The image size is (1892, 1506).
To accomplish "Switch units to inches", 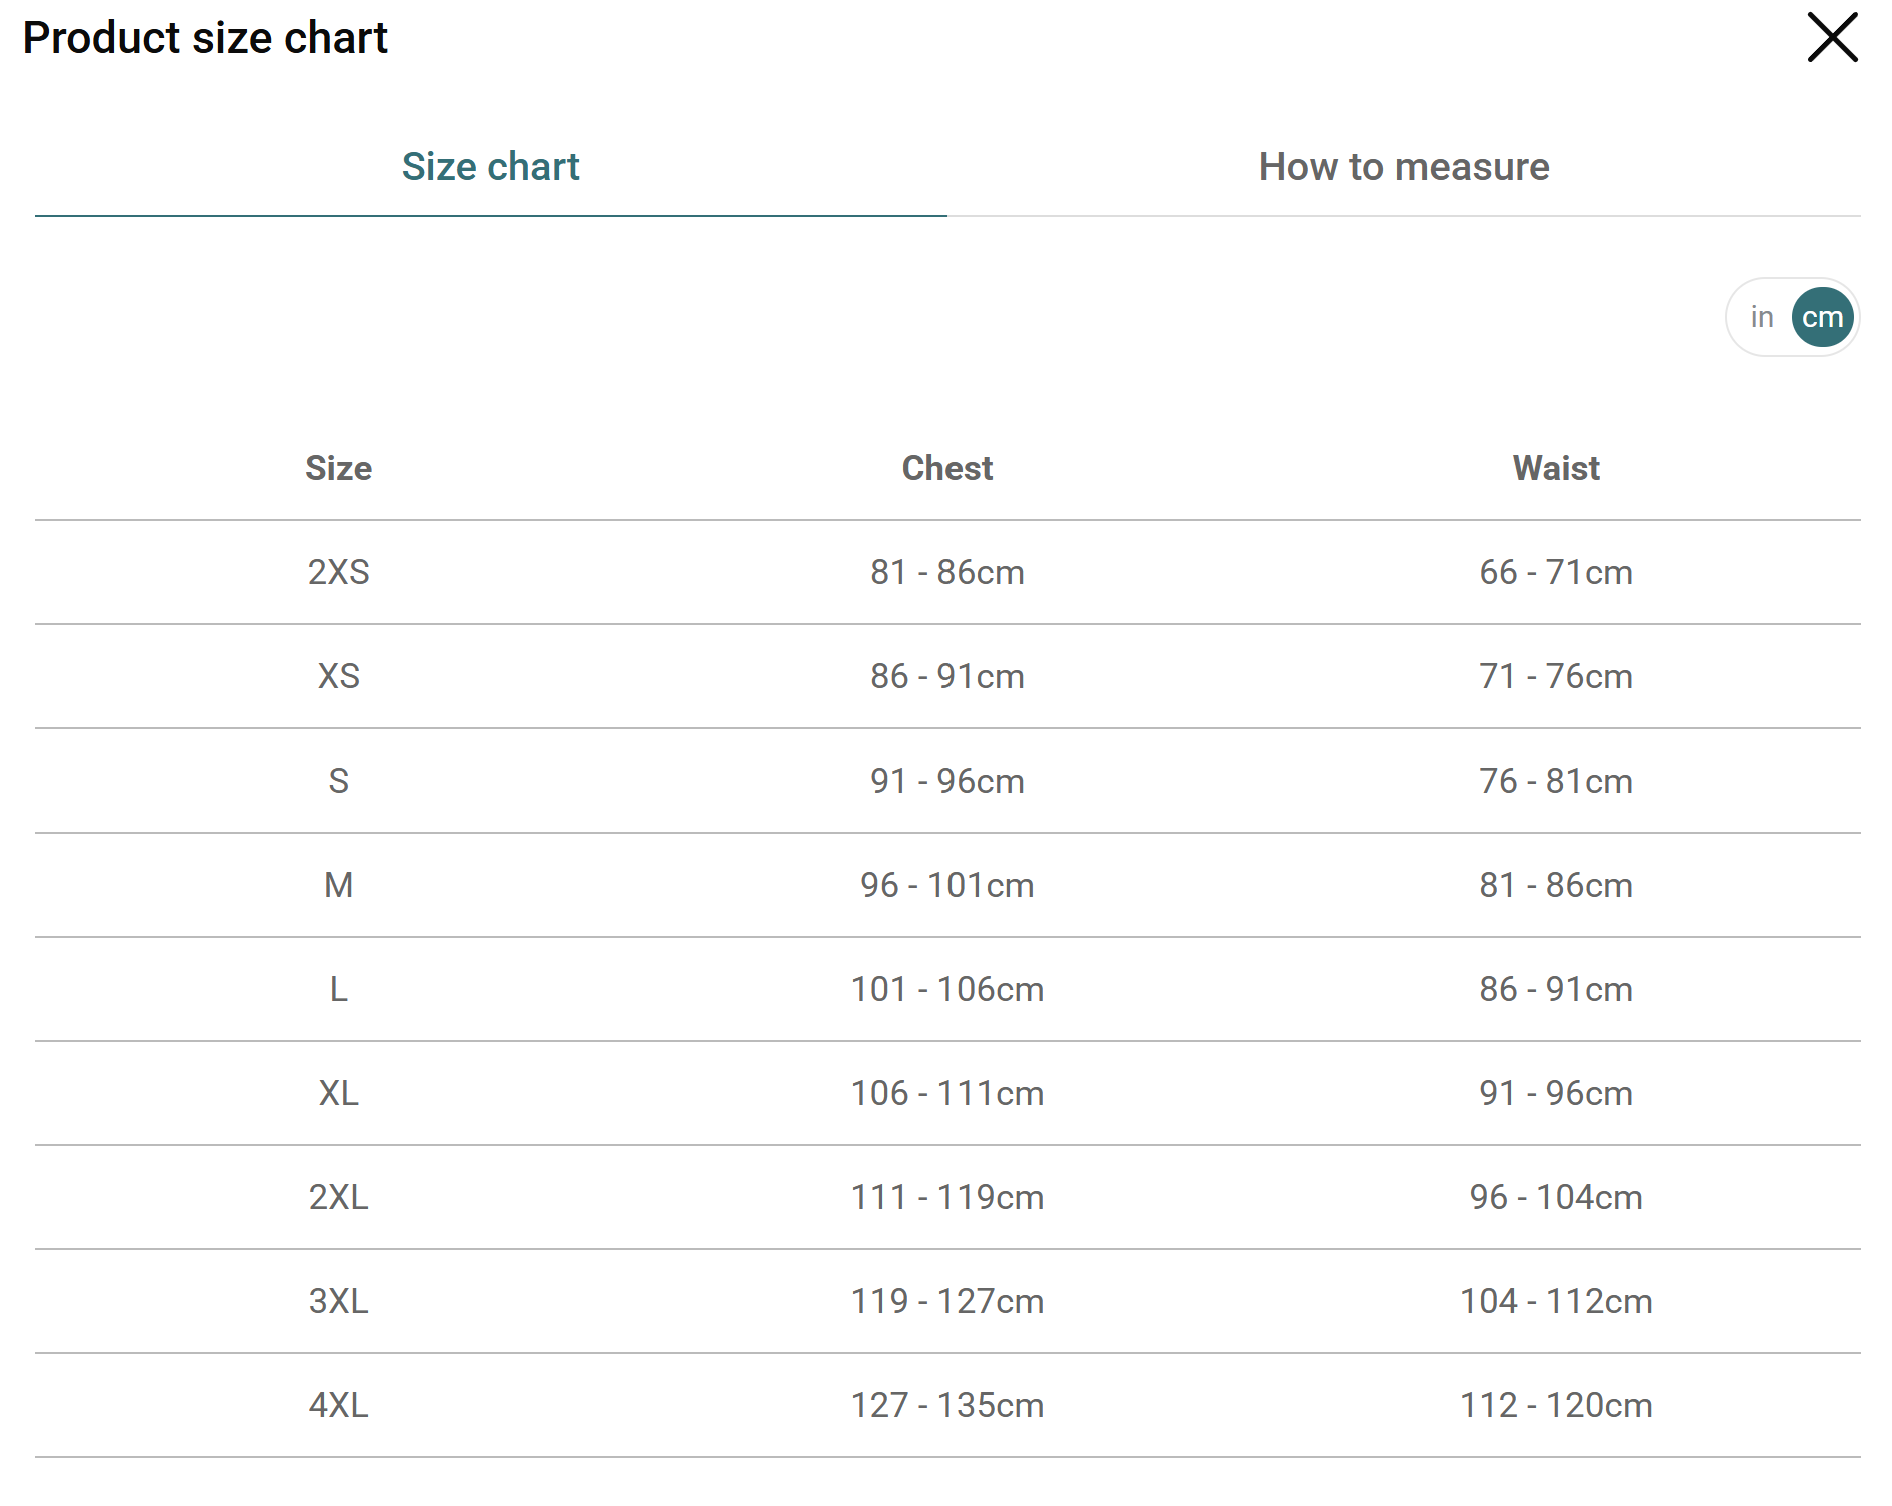I will pyautogui.click(x=1761, y=317).
